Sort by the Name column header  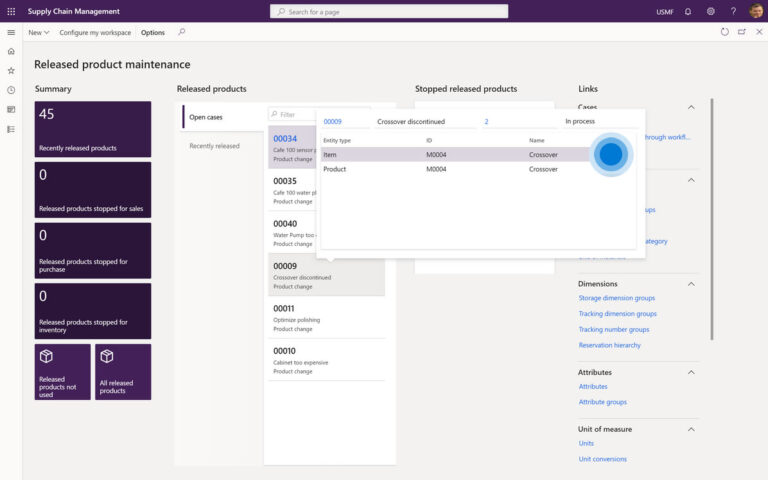coord(537,140)
